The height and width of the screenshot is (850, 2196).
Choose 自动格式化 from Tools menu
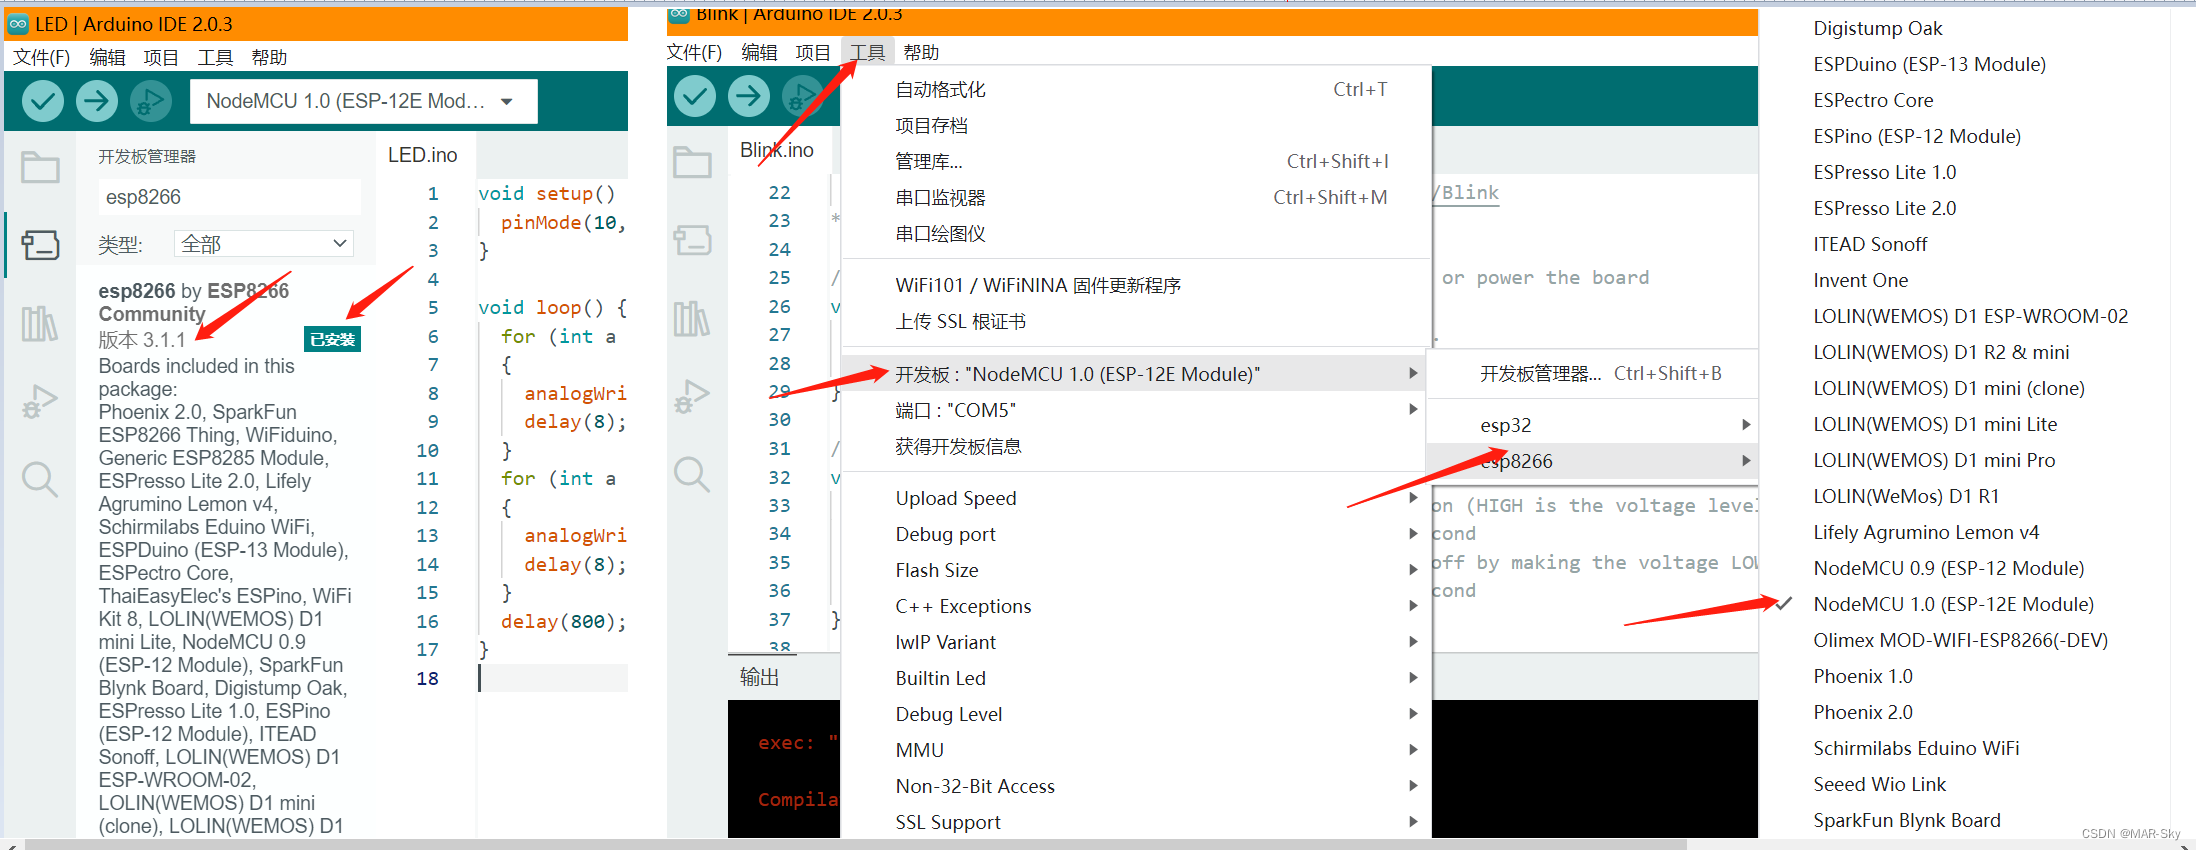point(1137,90)
